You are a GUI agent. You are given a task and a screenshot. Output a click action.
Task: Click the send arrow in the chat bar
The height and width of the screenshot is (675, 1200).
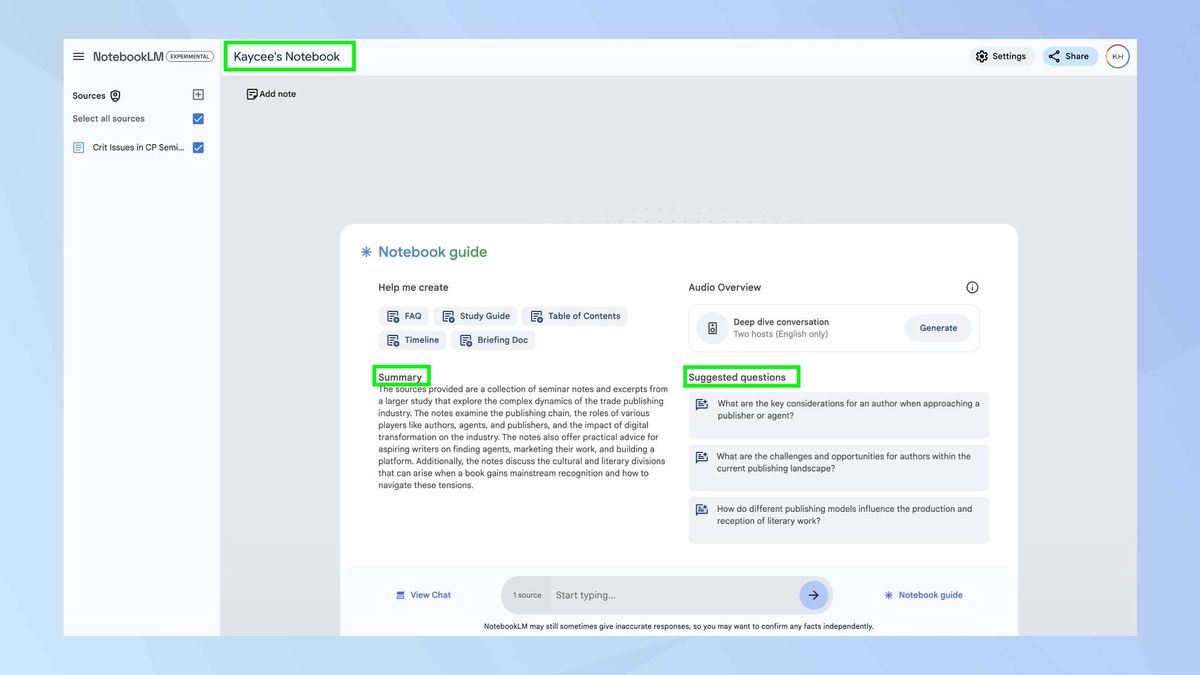click(x=814, y=594)
